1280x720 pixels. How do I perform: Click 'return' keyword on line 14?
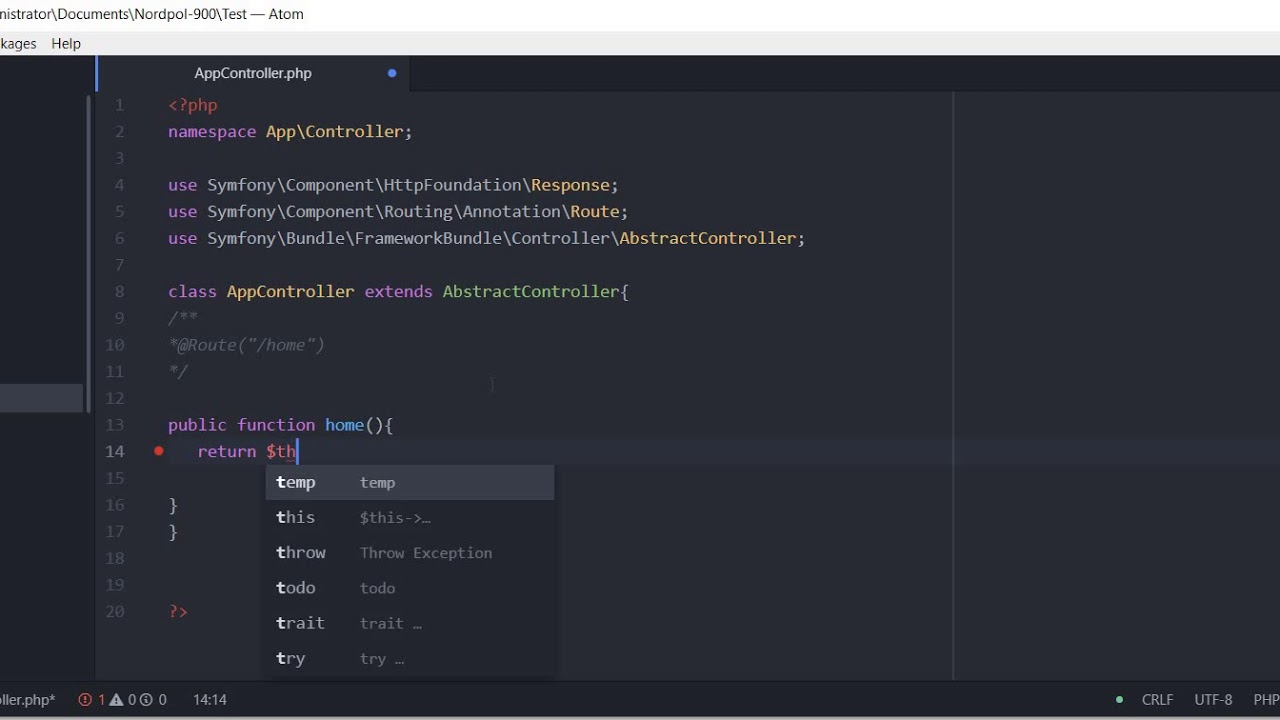227,451
